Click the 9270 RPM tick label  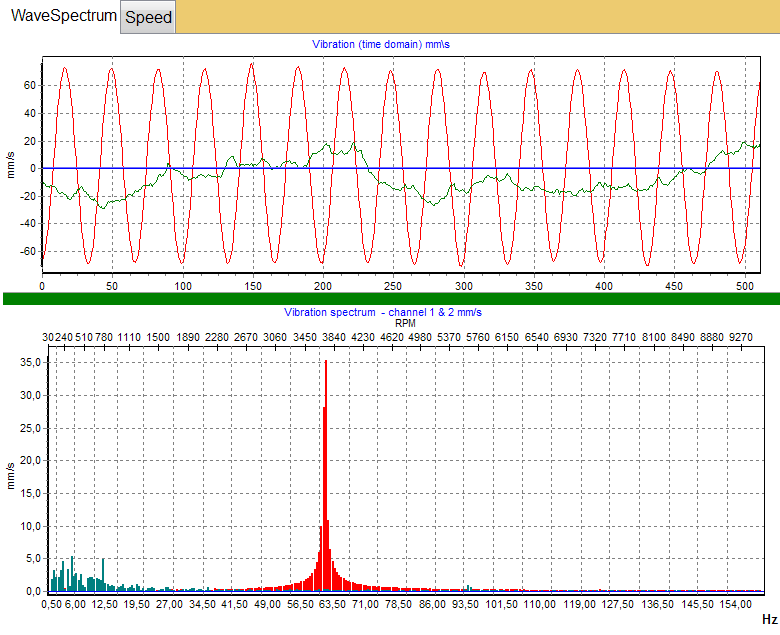pos(741,337)
